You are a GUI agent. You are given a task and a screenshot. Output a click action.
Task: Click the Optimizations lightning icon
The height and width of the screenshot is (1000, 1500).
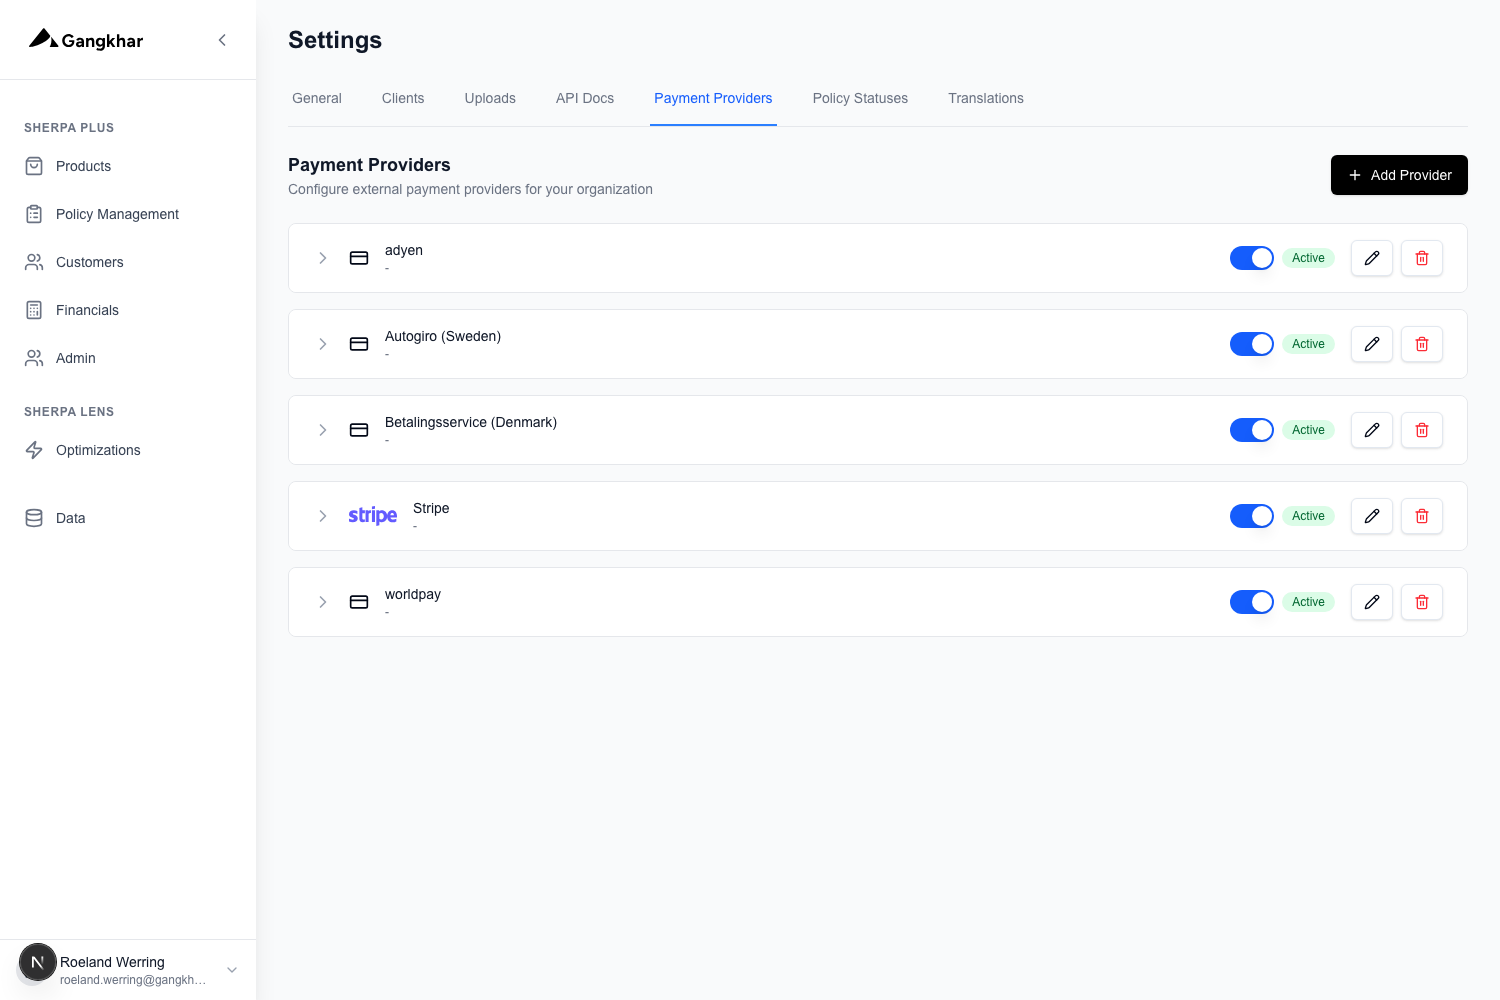[34, 450]
